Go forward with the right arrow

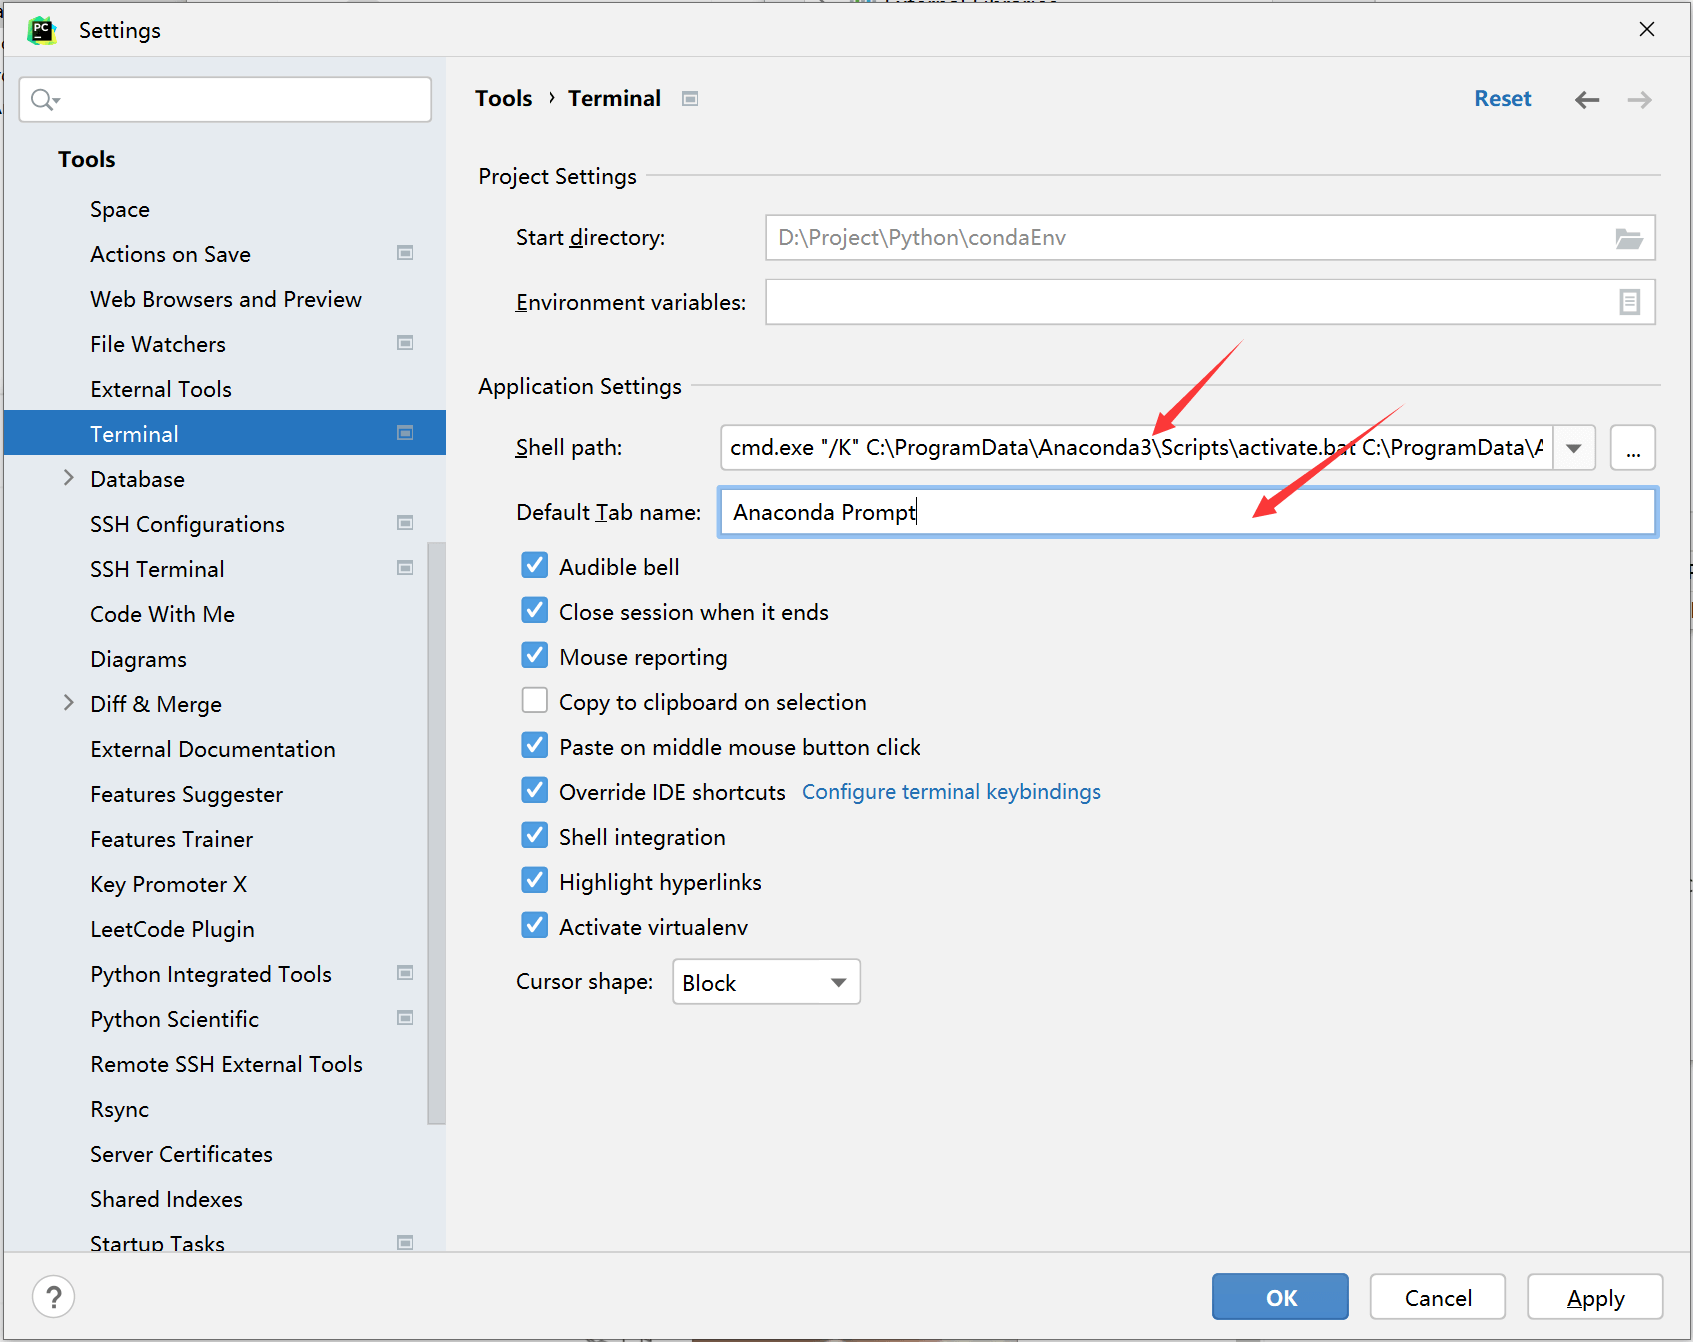click(x=1640, y=99)
